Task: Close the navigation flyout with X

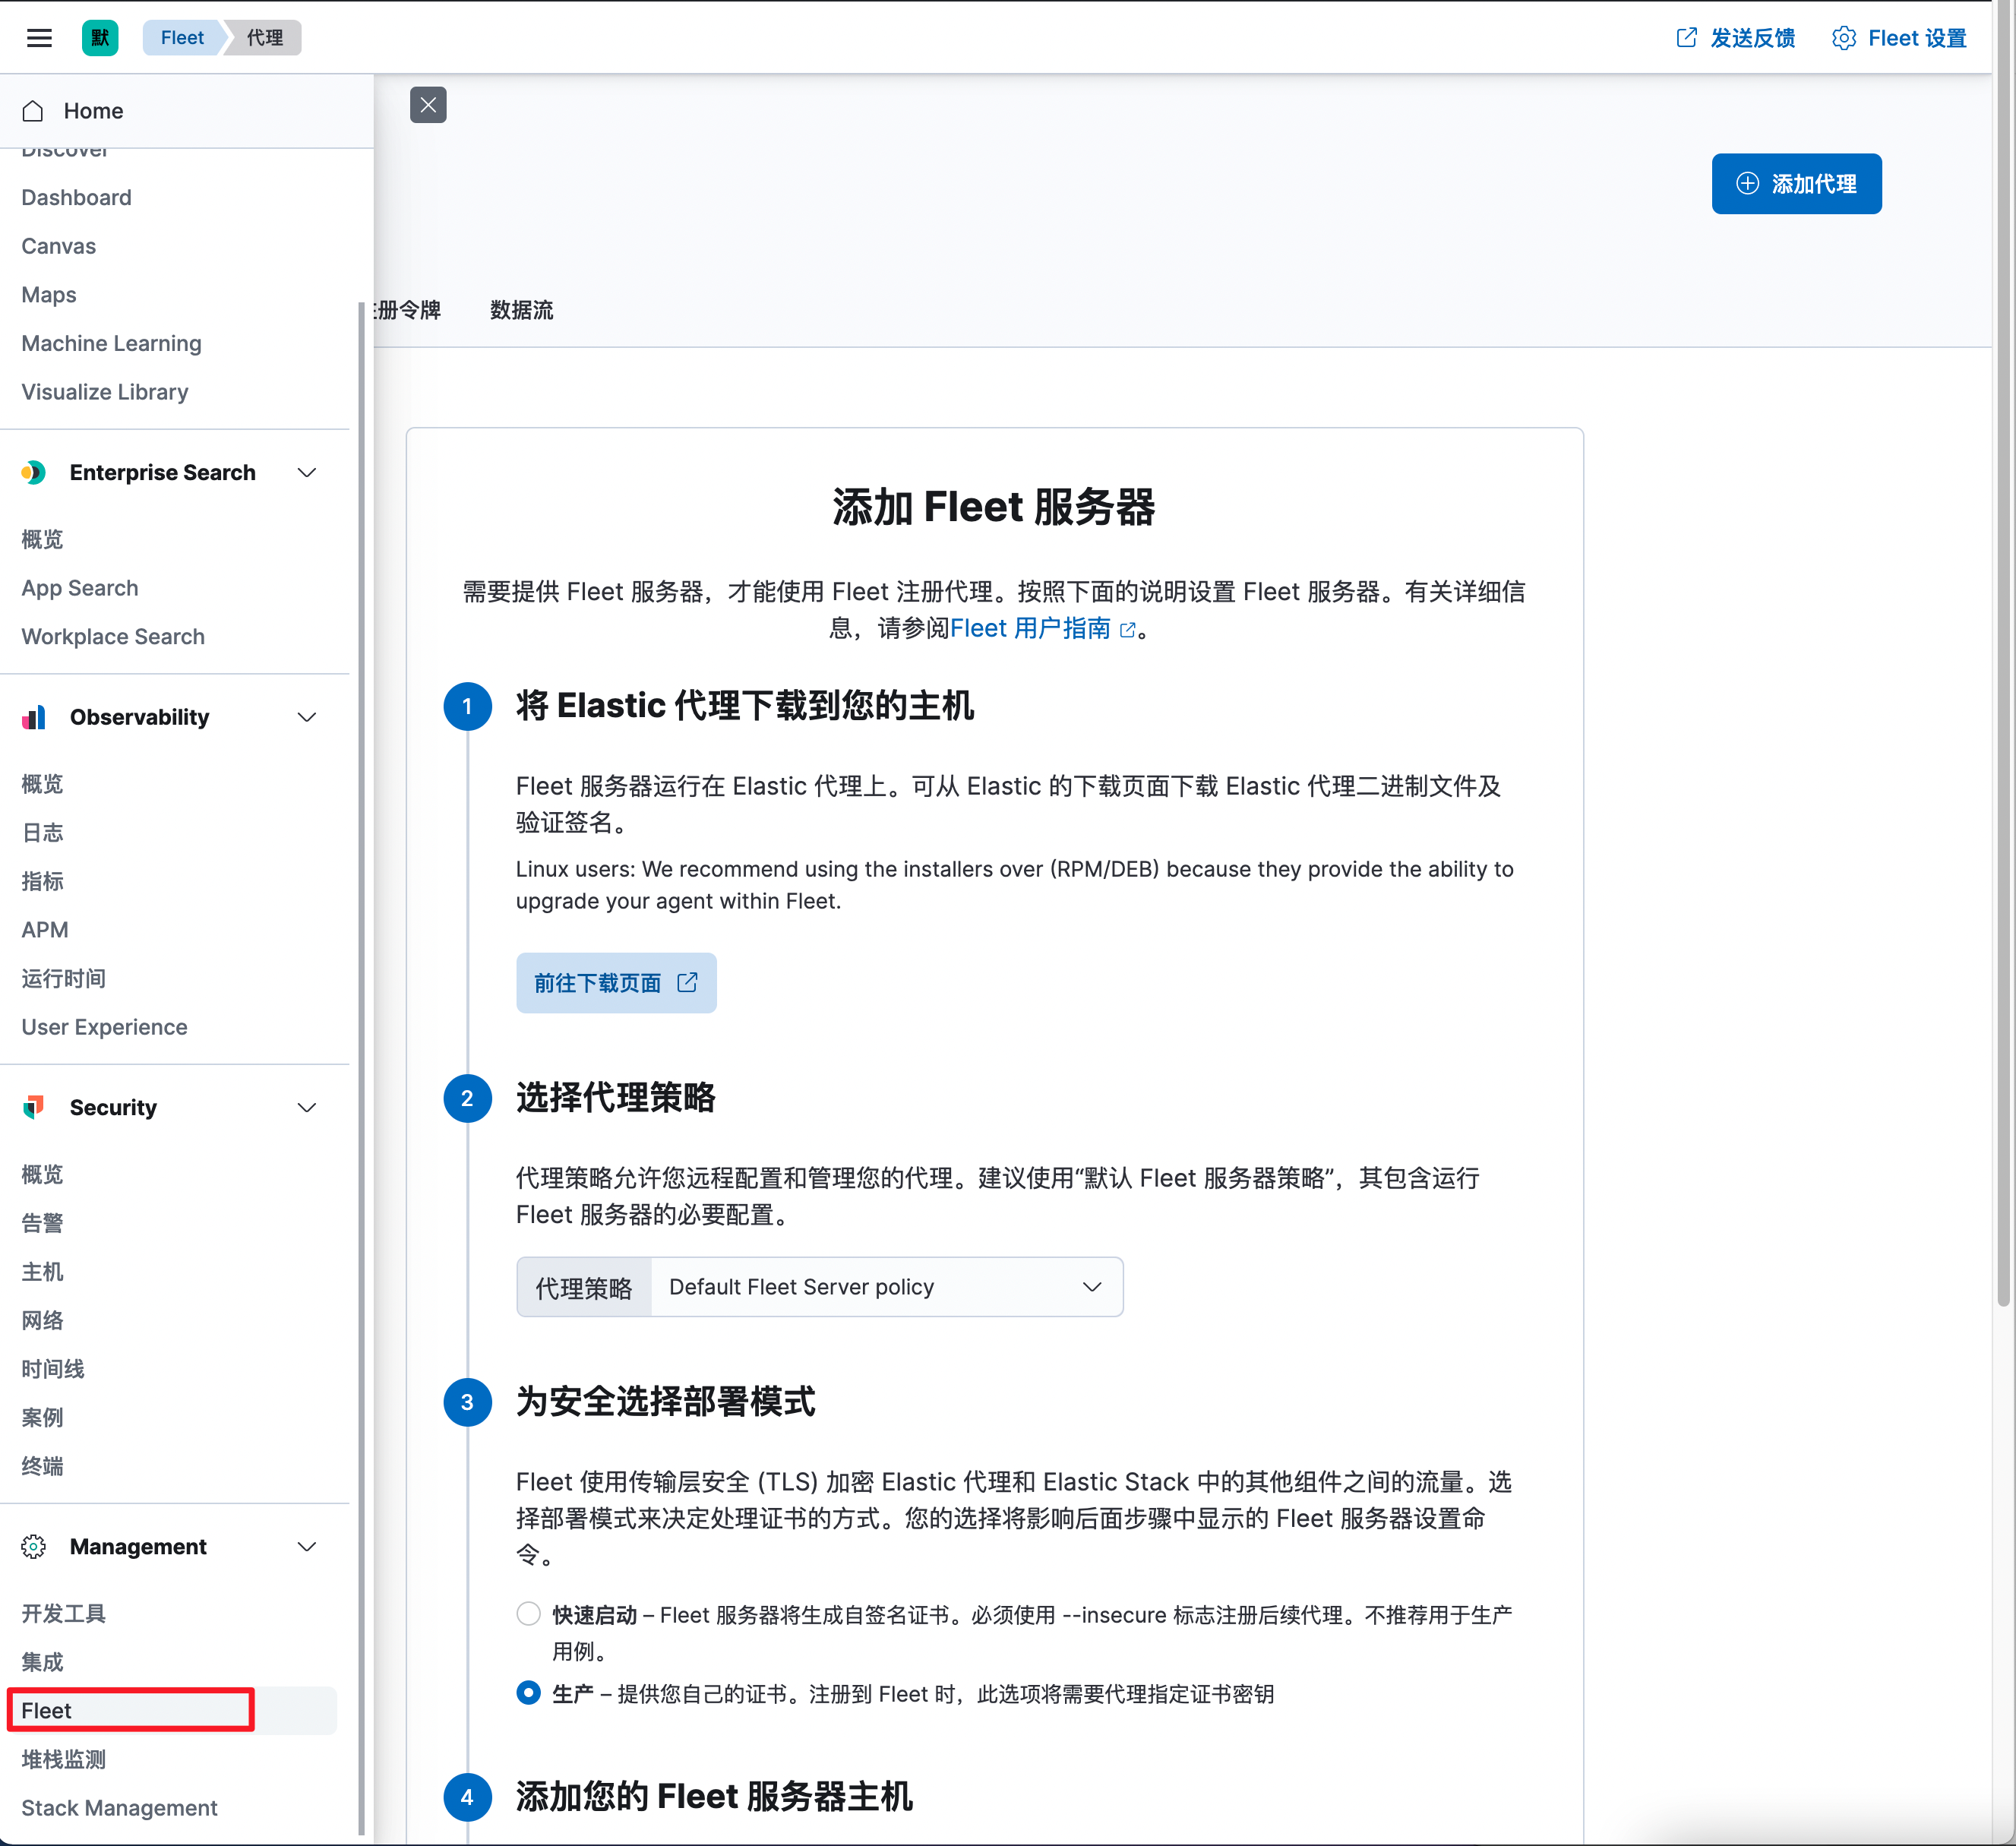Action: tap(428, 105)
